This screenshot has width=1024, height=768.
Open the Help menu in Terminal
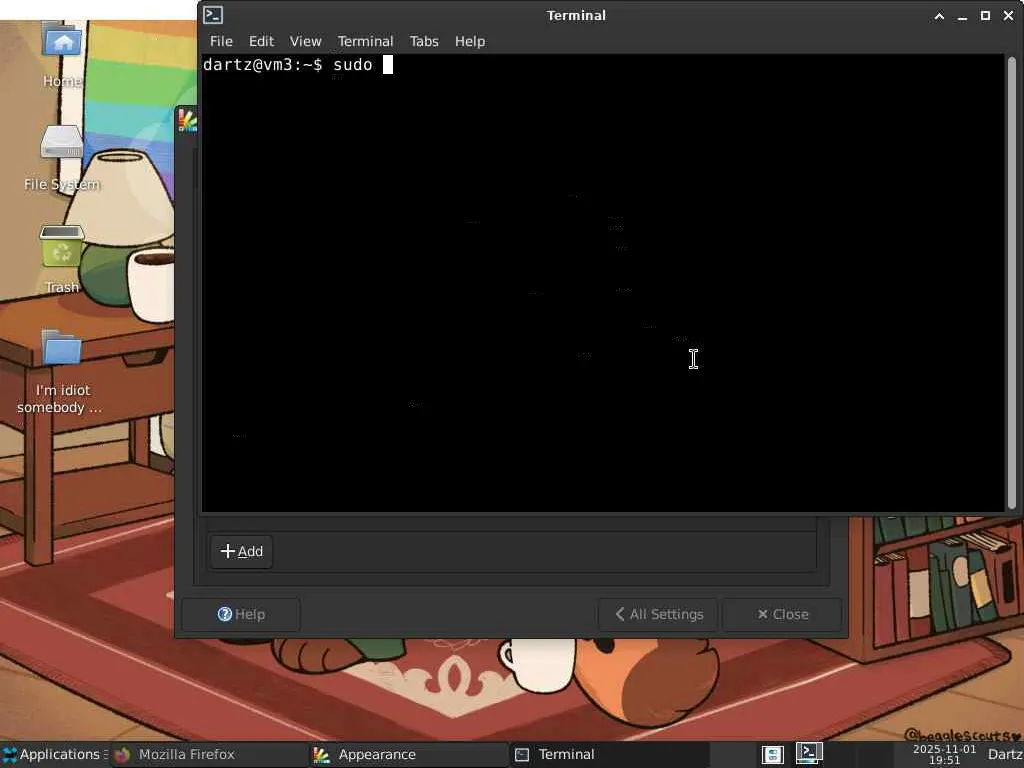470,41
